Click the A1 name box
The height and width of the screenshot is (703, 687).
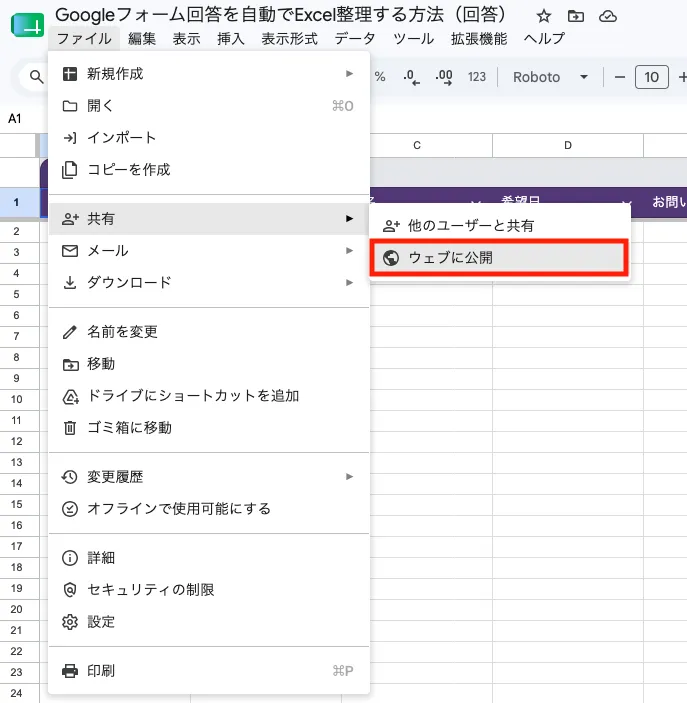click(15, 118)
